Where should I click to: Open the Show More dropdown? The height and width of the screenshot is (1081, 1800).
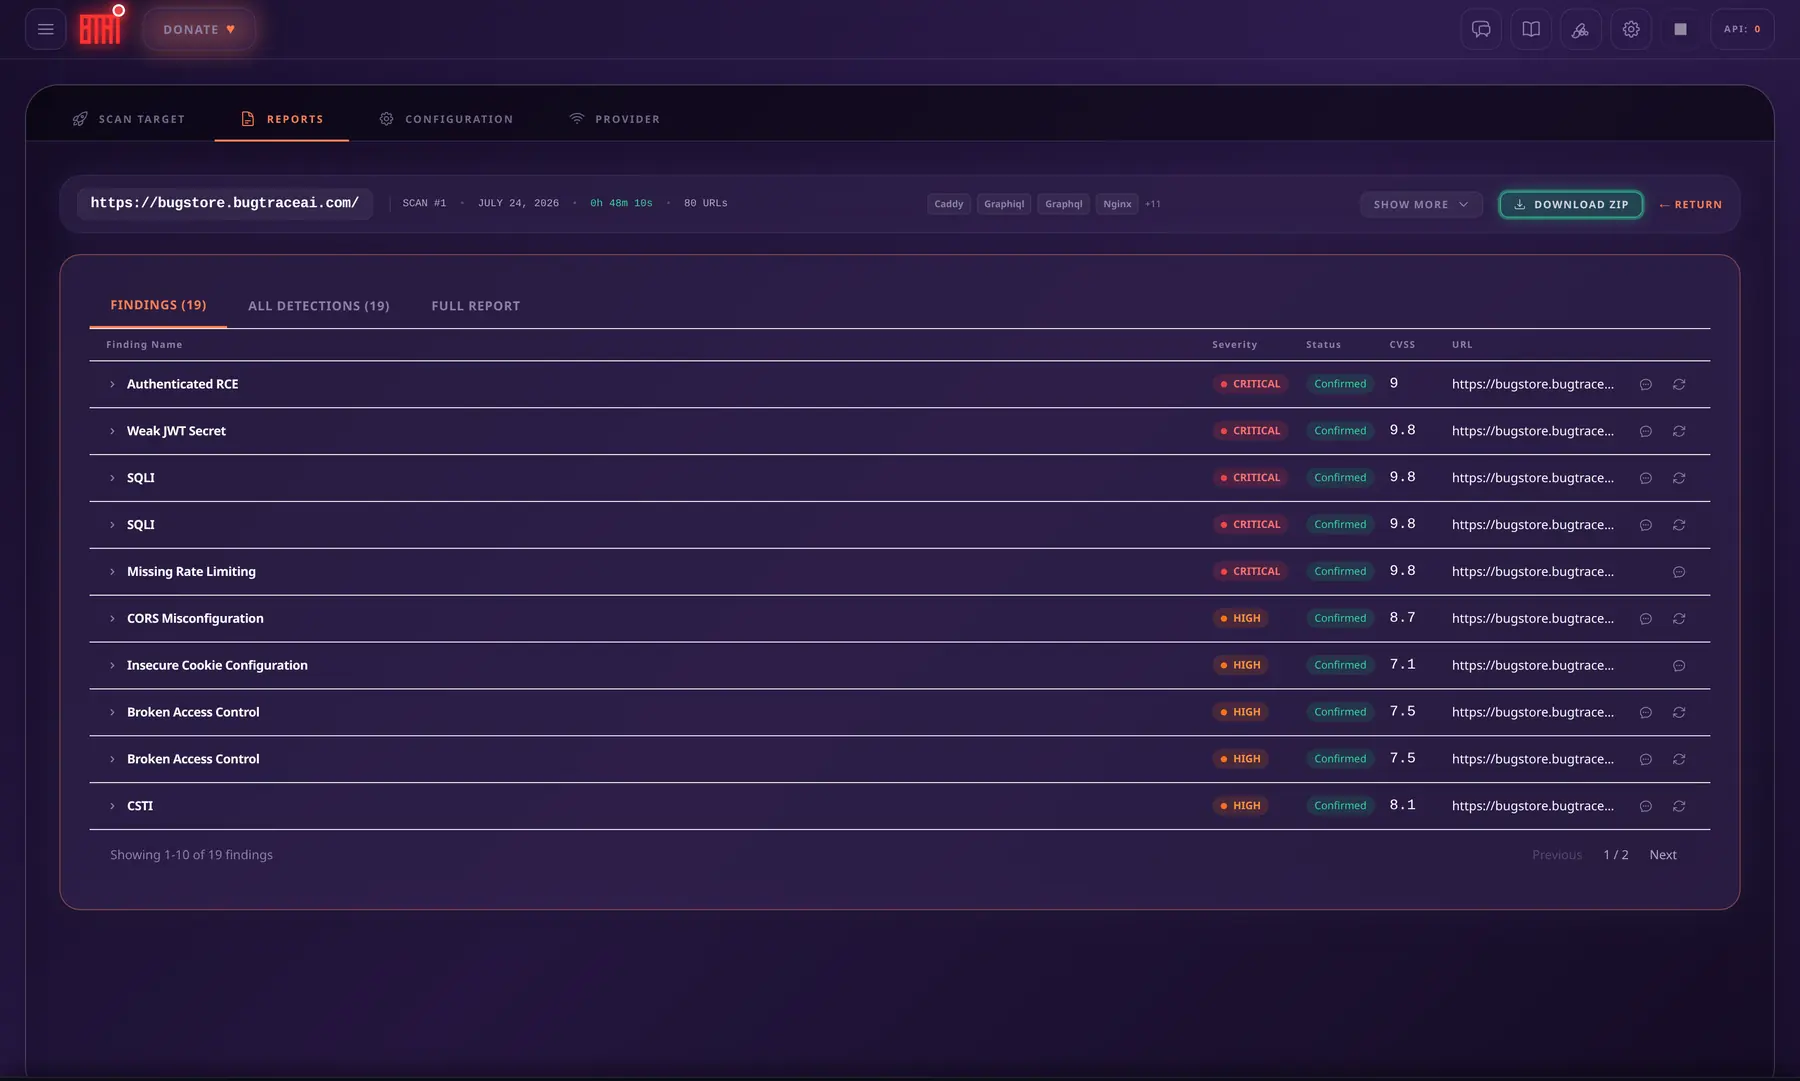coord(1420,204)
